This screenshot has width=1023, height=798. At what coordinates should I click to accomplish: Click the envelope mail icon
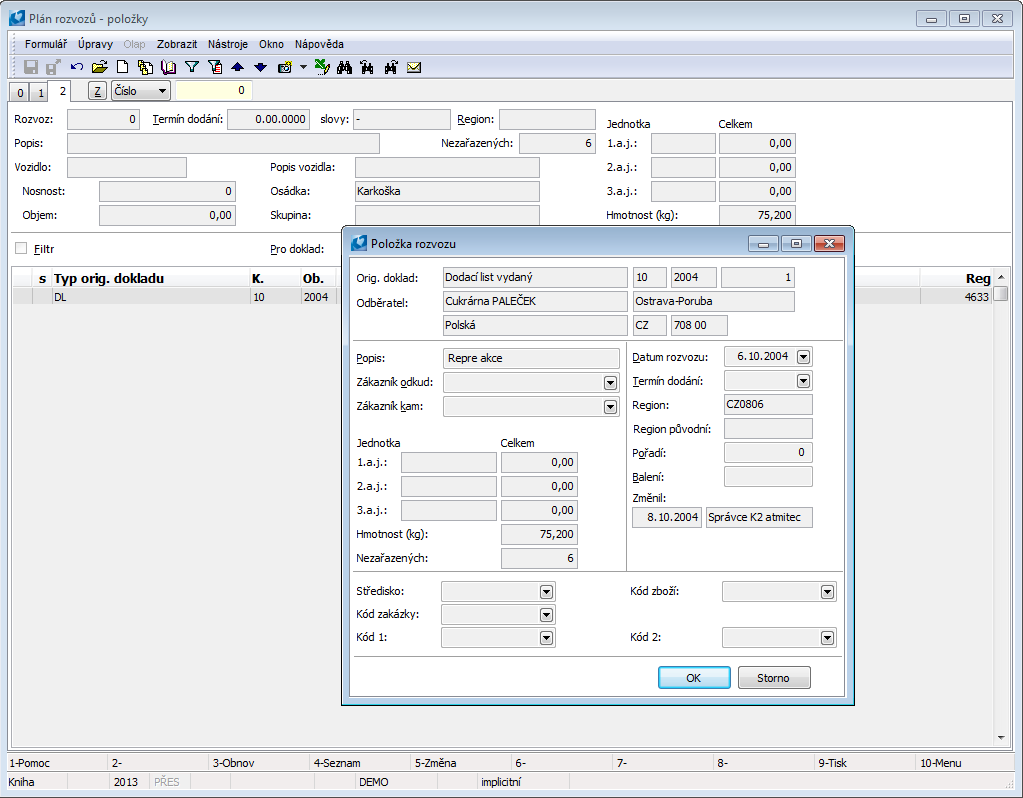coord(414,67)
